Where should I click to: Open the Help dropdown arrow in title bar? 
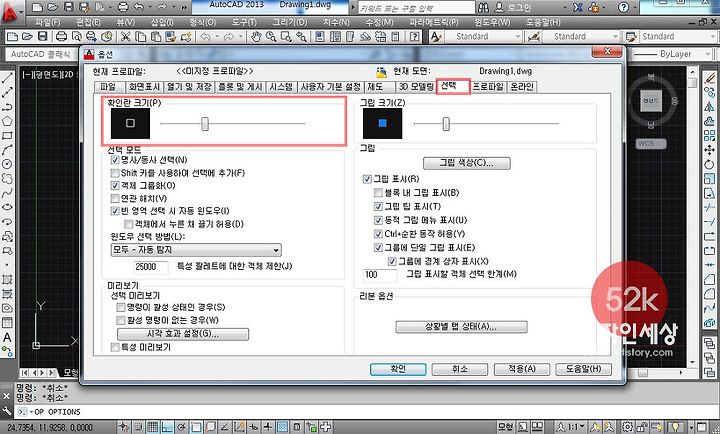click(636, 7)
